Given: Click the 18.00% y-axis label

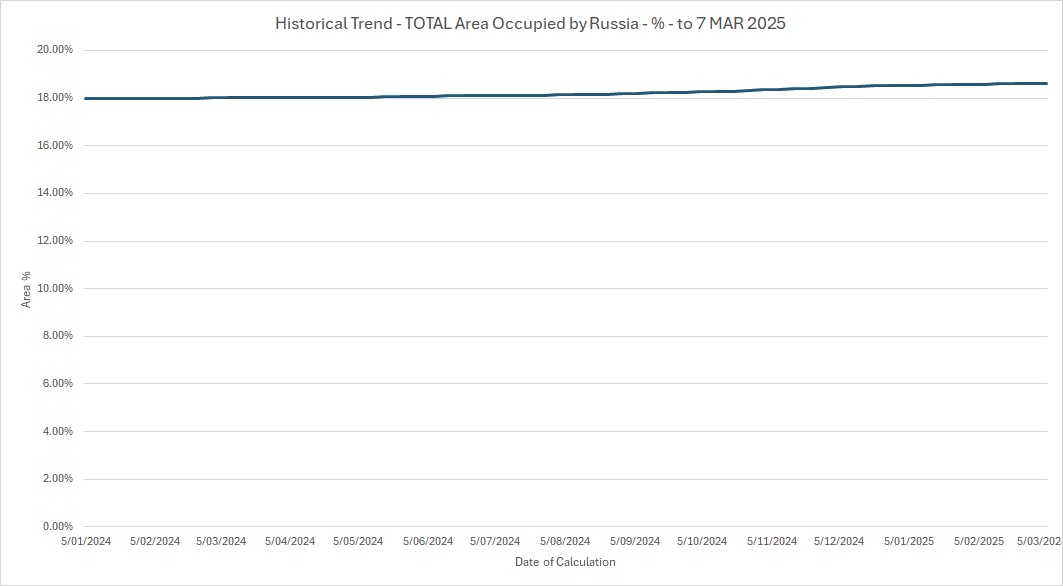Looking at the screenshot, I should 53,98.
